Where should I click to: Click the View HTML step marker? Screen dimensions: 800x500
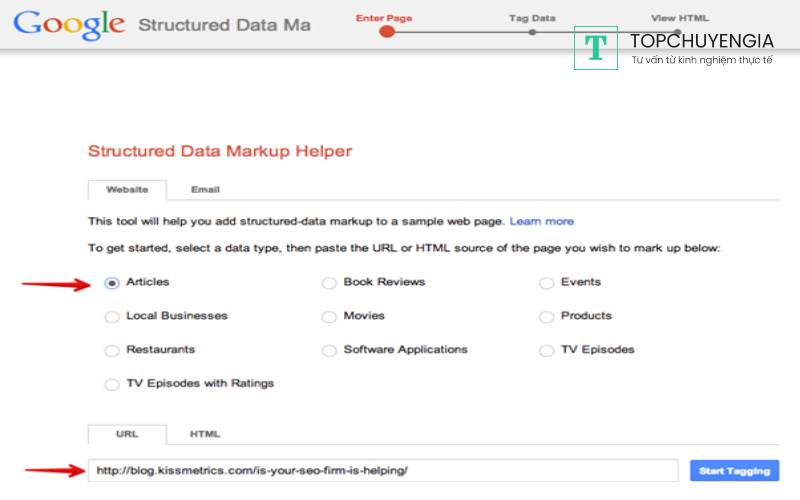[677, 31]
